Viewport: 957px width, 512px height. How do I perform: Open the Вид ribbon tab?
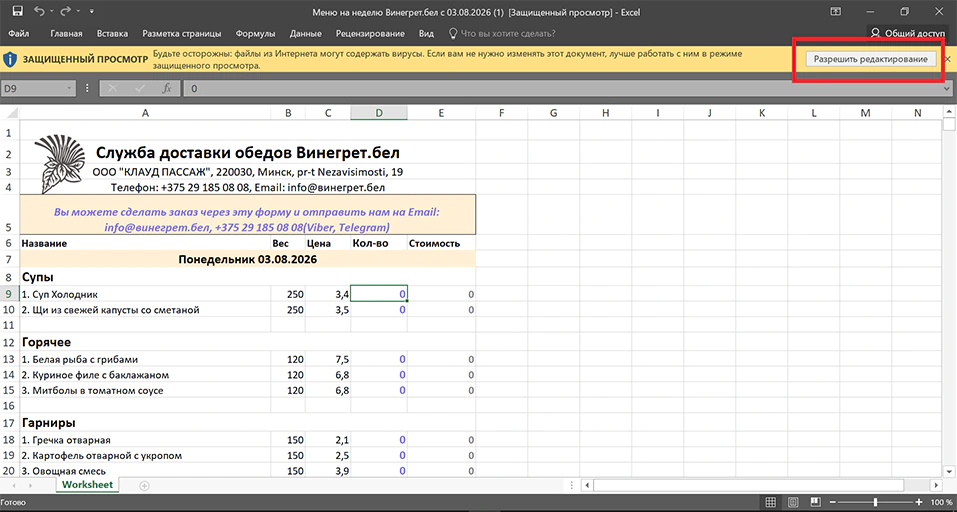click(x=426, y=34)
